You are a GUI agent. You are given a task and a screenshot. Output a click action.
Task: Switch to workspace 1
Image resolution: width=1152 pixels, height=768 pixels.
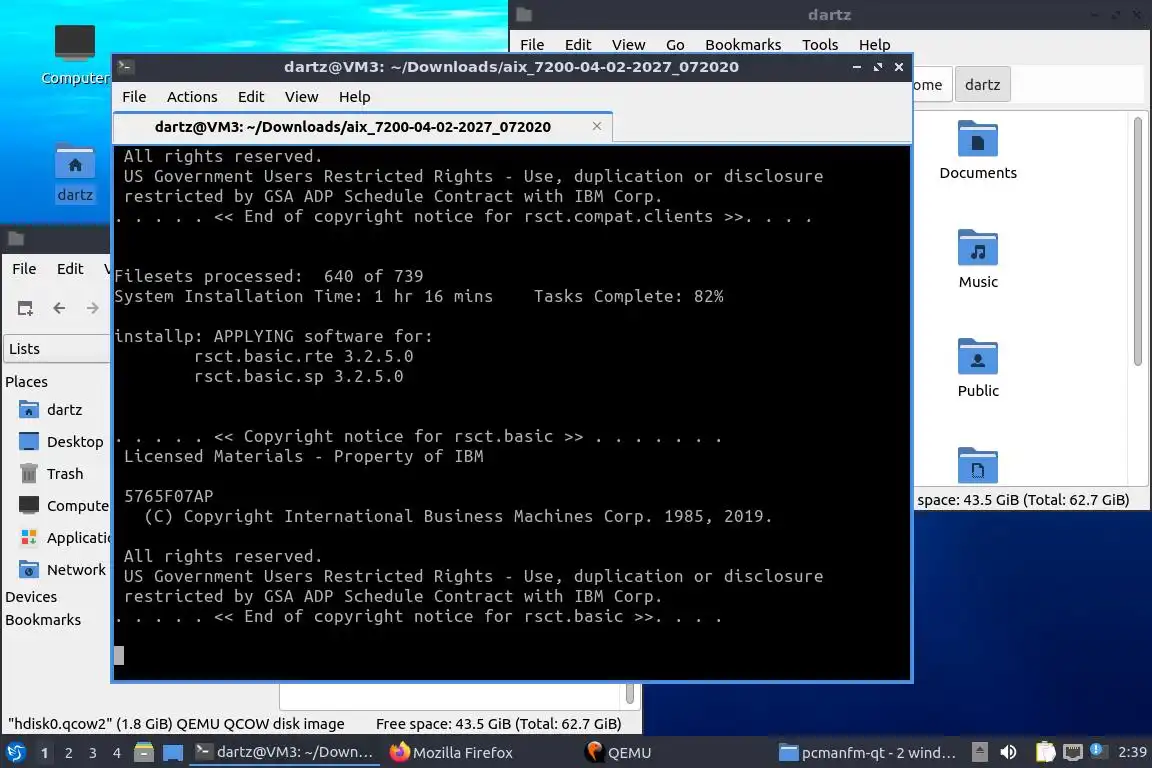tap(45, 753)
